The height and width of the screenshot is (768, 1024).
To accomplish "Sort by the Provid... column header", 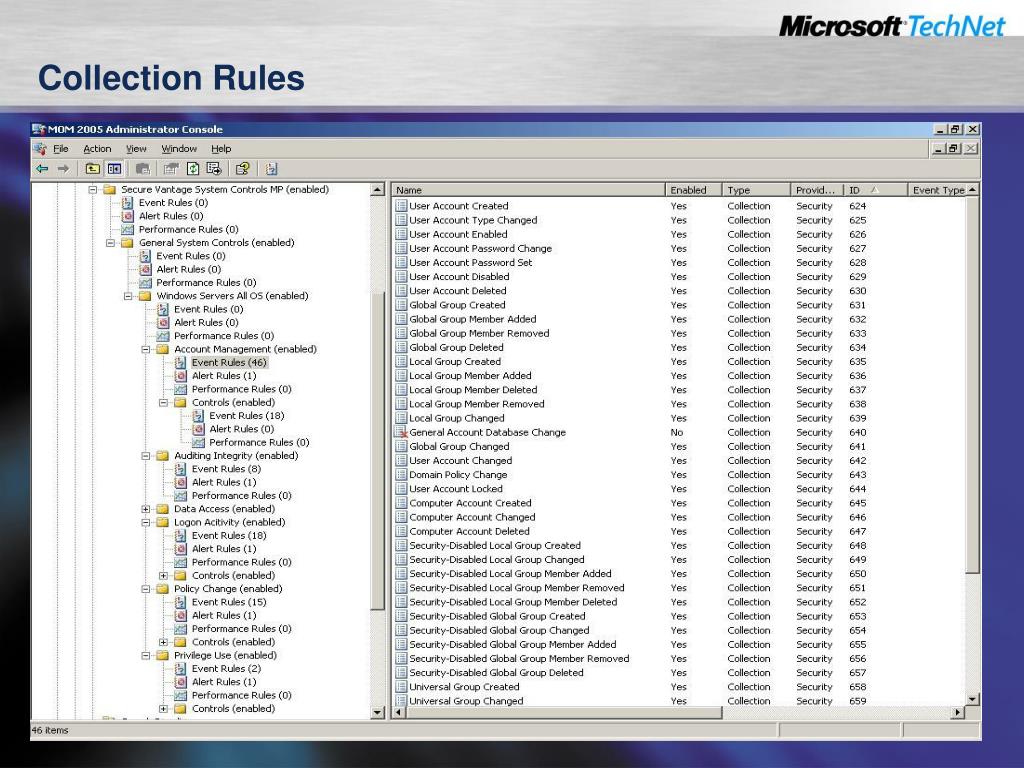I will (x=816, y=190).
